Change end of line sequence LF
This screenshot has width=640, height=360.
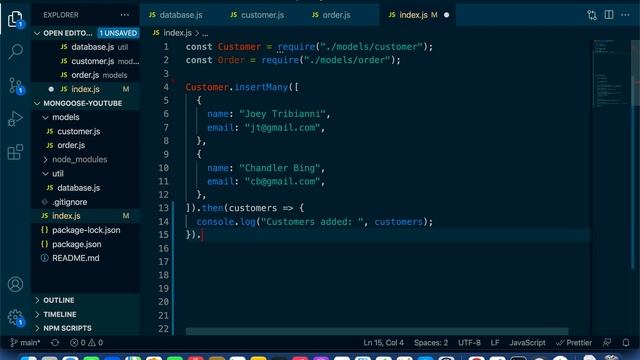[x=495, y=343]
